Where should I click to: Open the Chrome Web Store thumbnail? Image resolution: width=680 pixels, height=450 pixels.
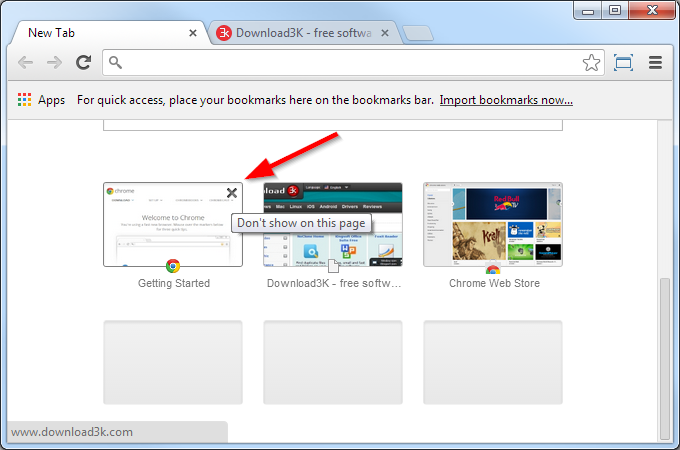[x=493, y=224]
